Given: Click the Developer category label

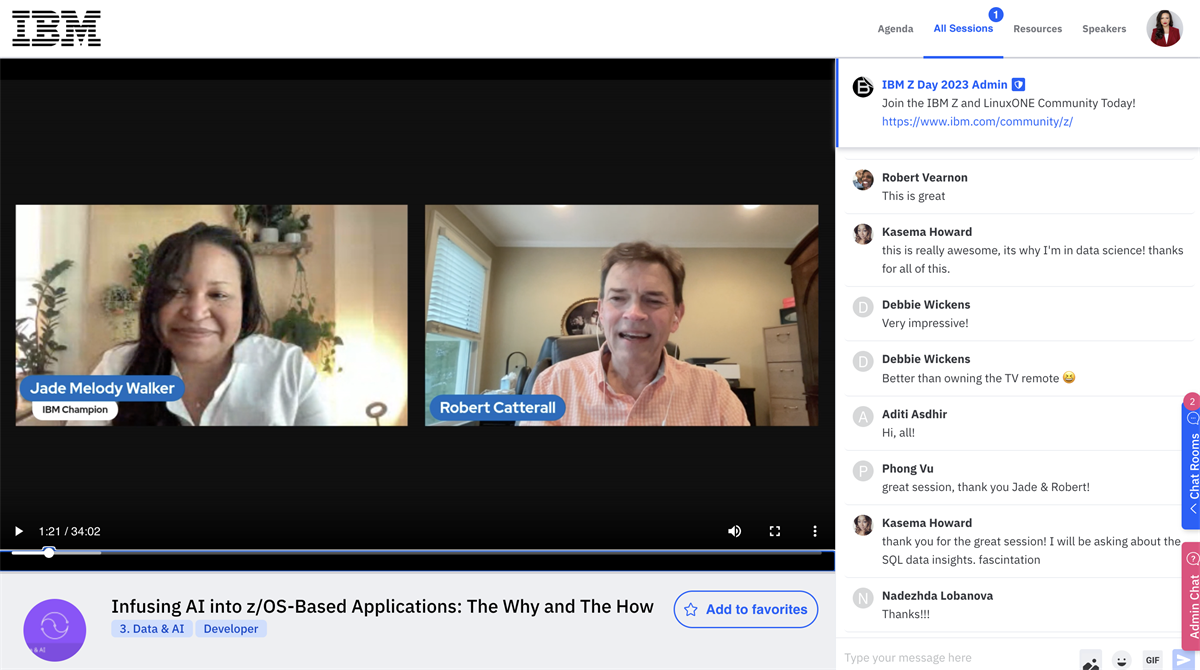Looking at the screenshot, I should (x=231, y=628).
